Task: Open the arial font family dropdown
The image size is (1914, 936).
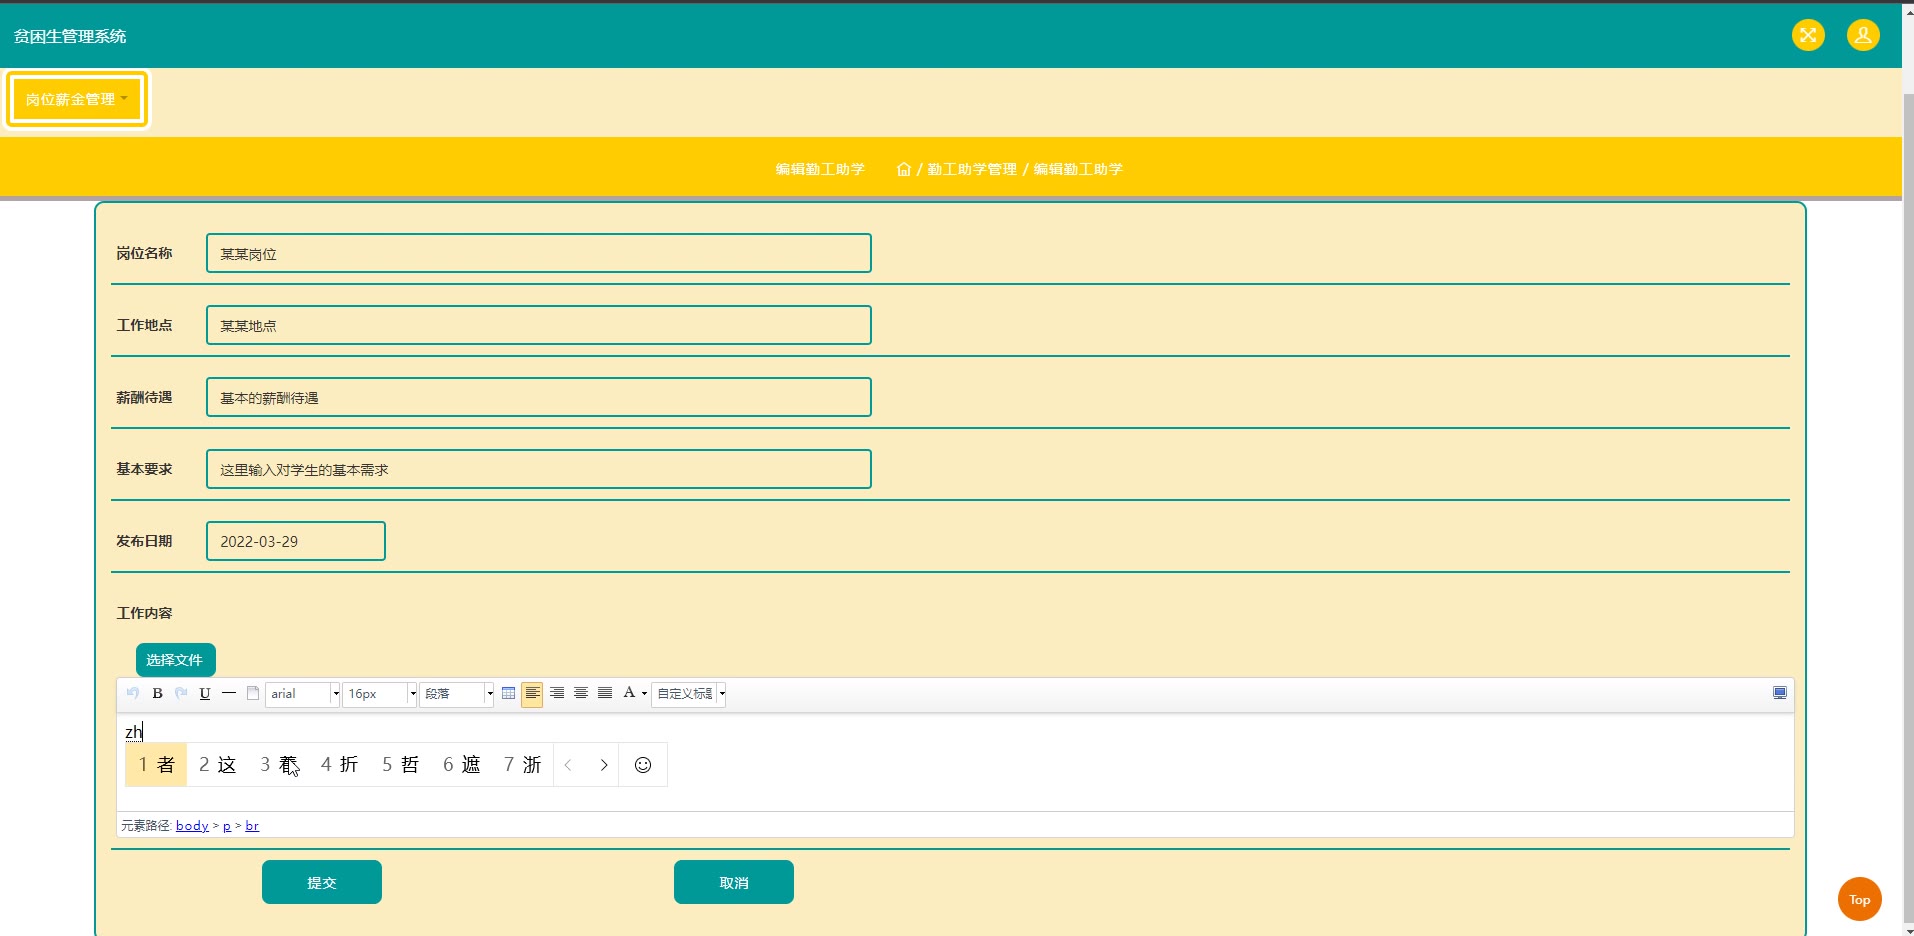Action: point(303,694)
